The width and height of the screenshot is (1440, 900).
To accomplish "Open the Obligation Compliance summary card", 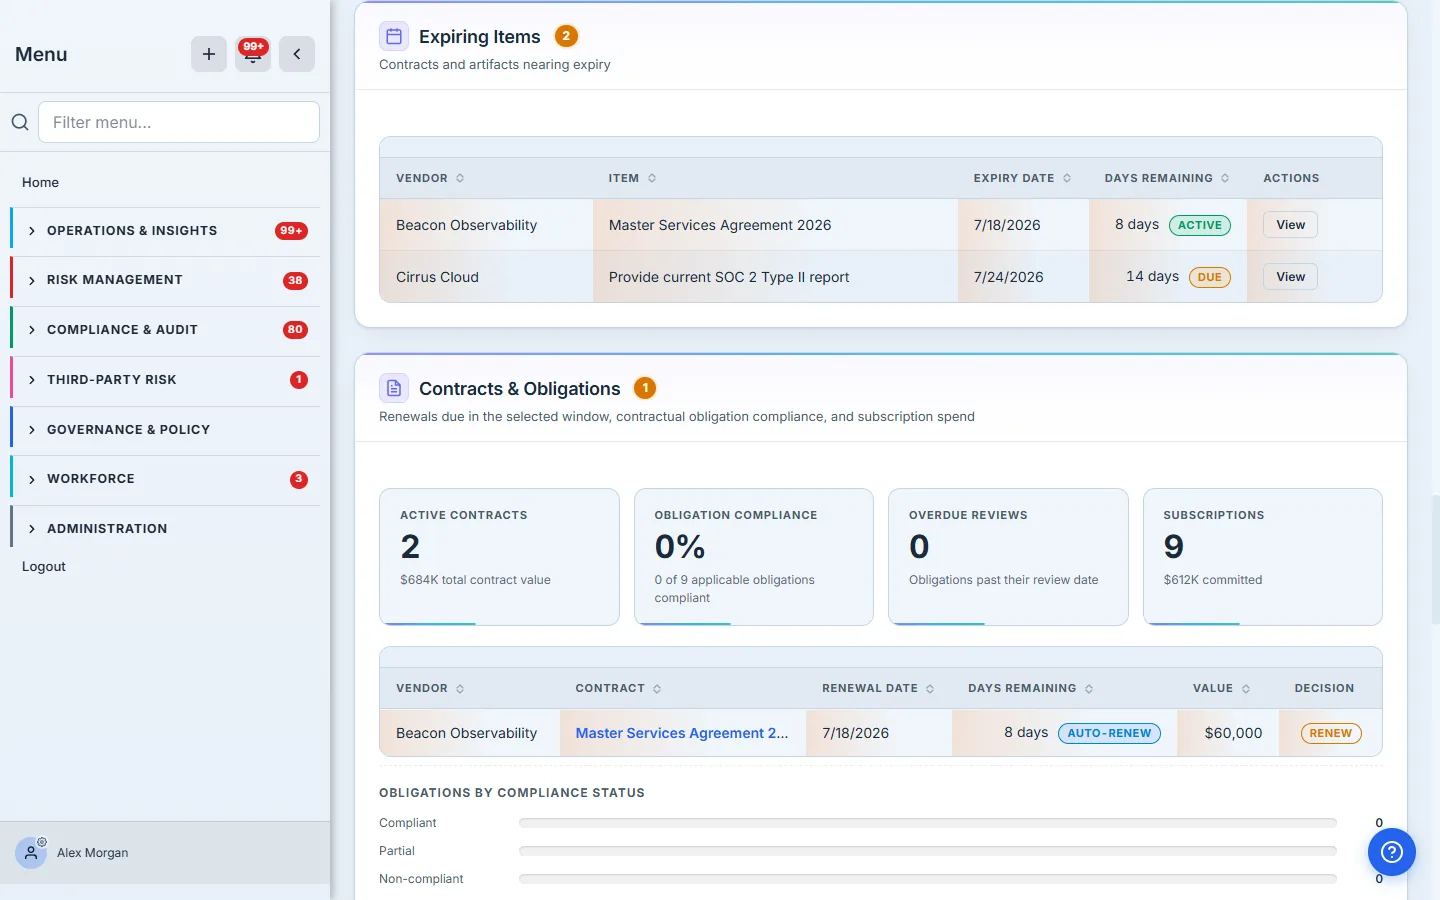I will [754, 557].
